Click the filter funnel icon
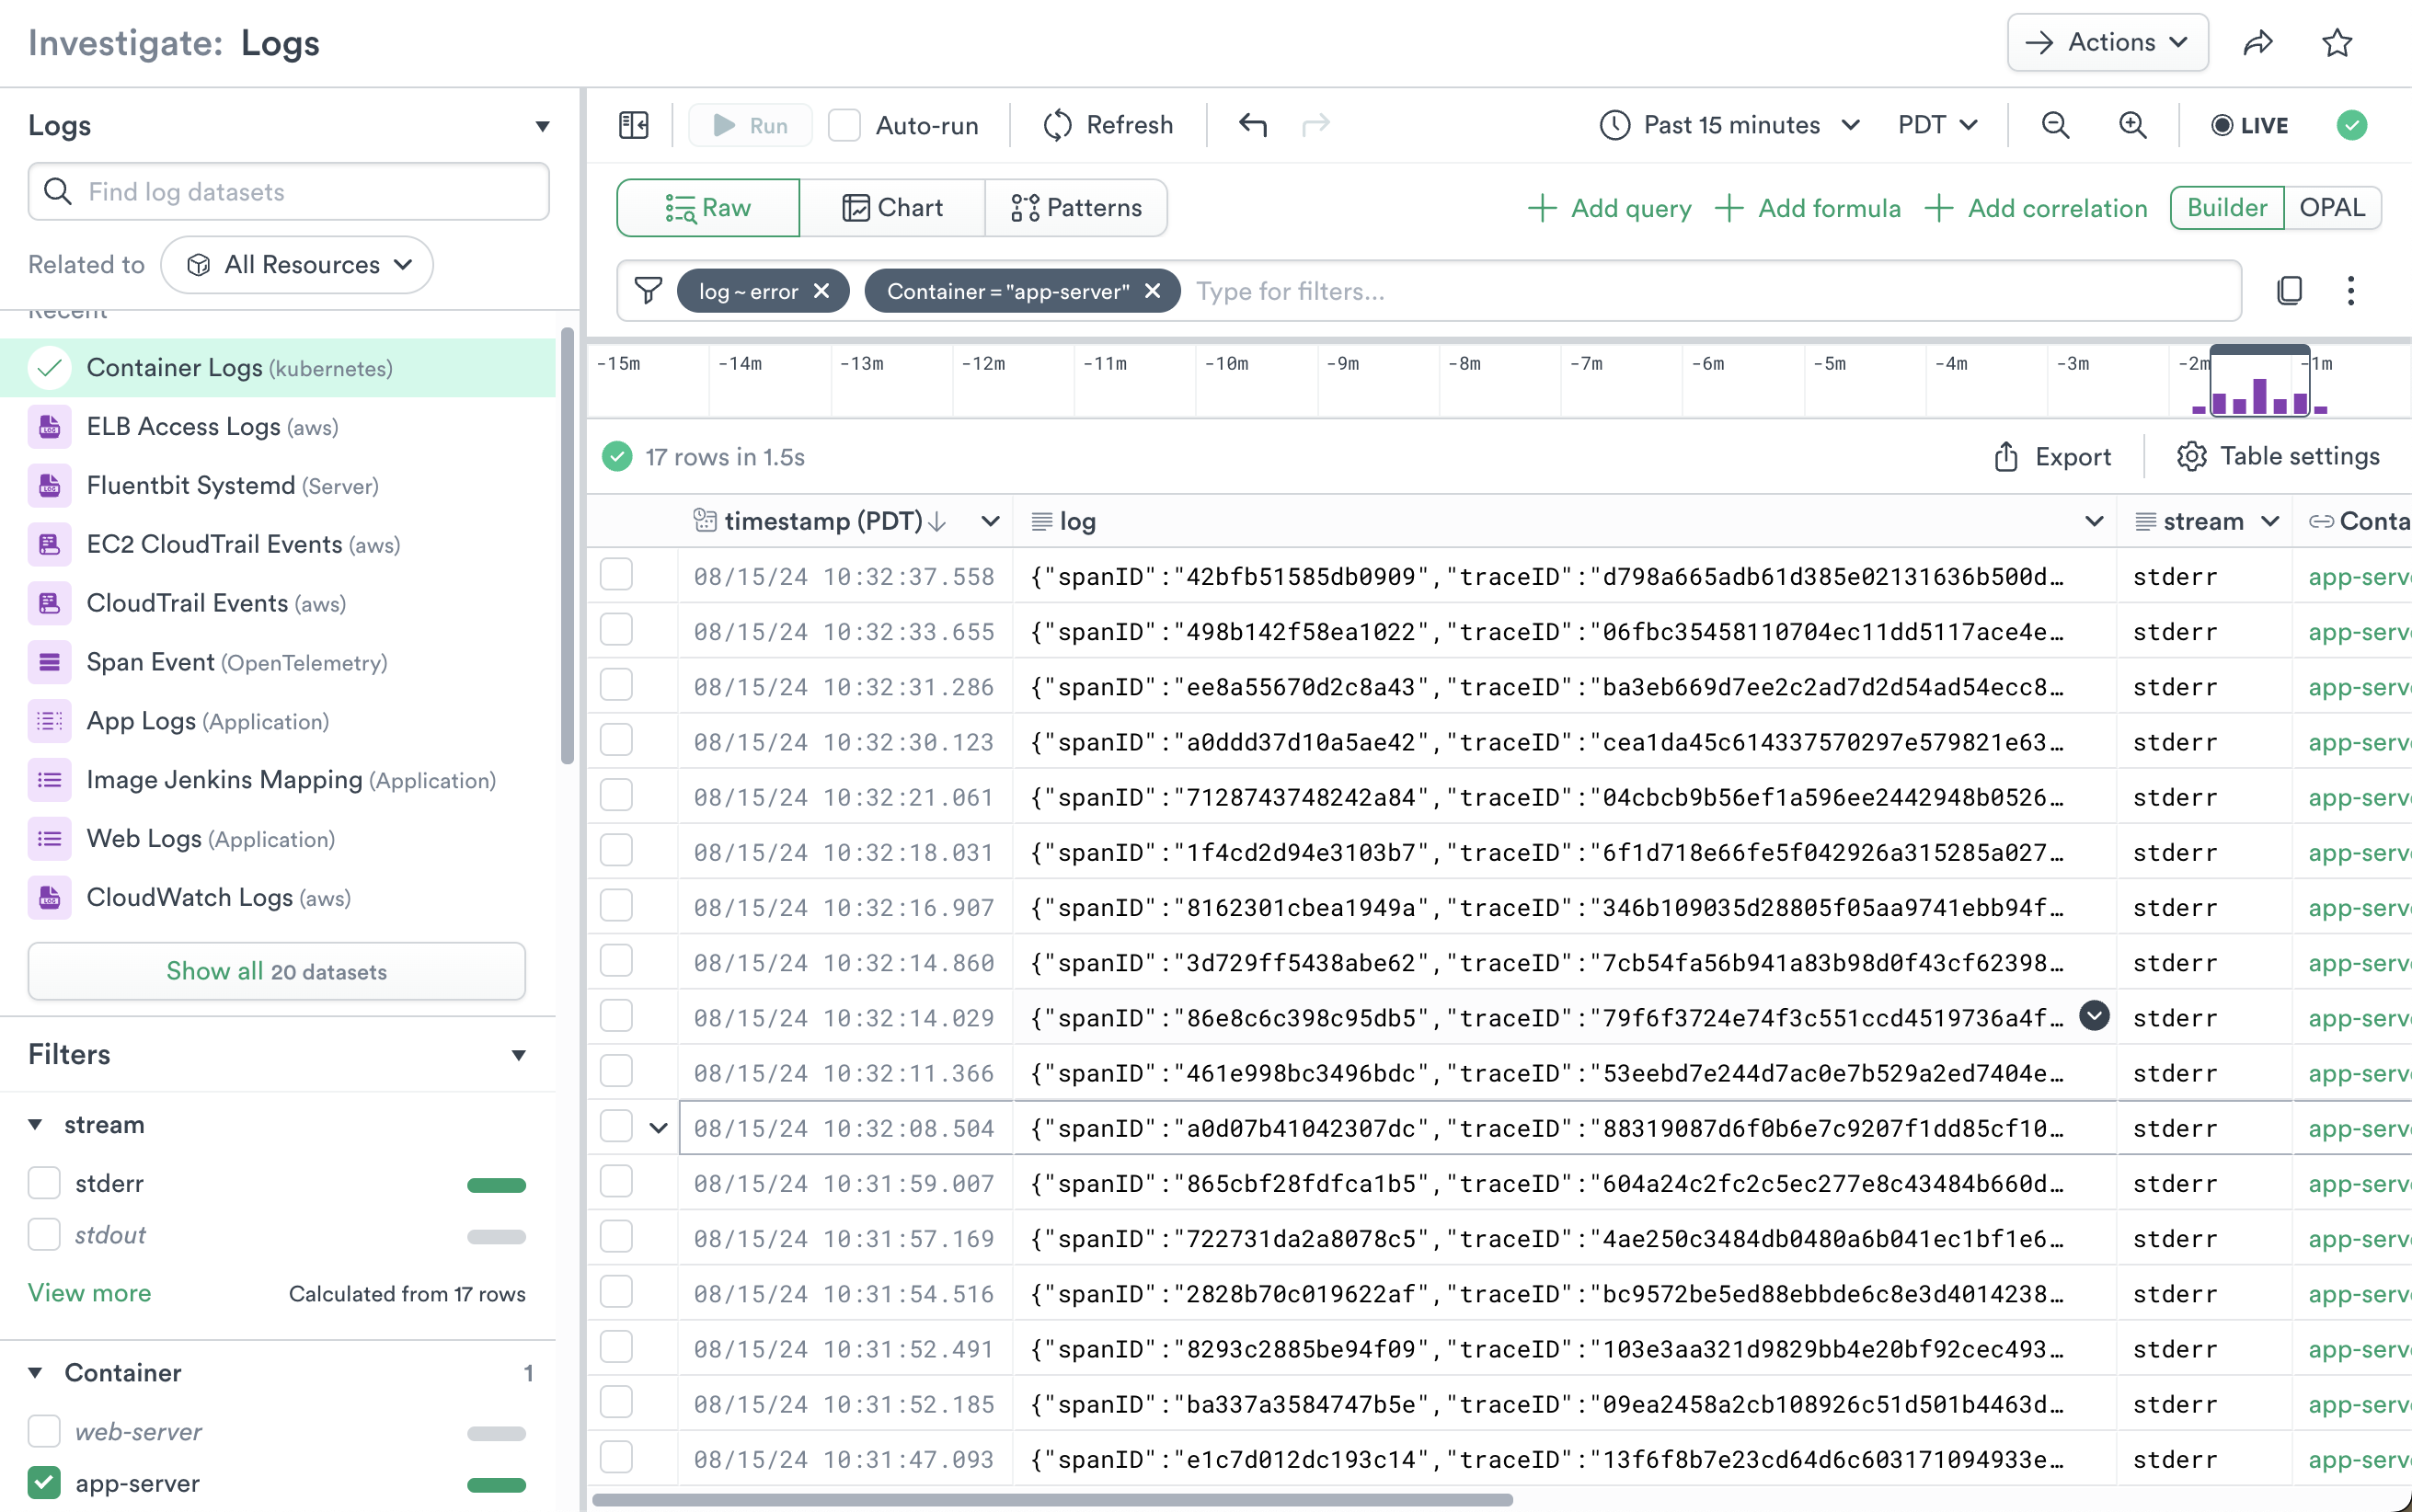The height and width of the screenshot is (1512, 2412). [x=648, y=291]
